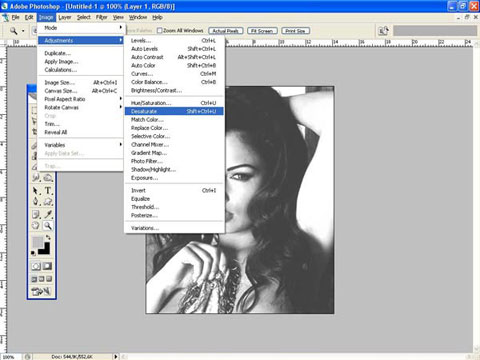Select the Pen tool

coord(36,202)
